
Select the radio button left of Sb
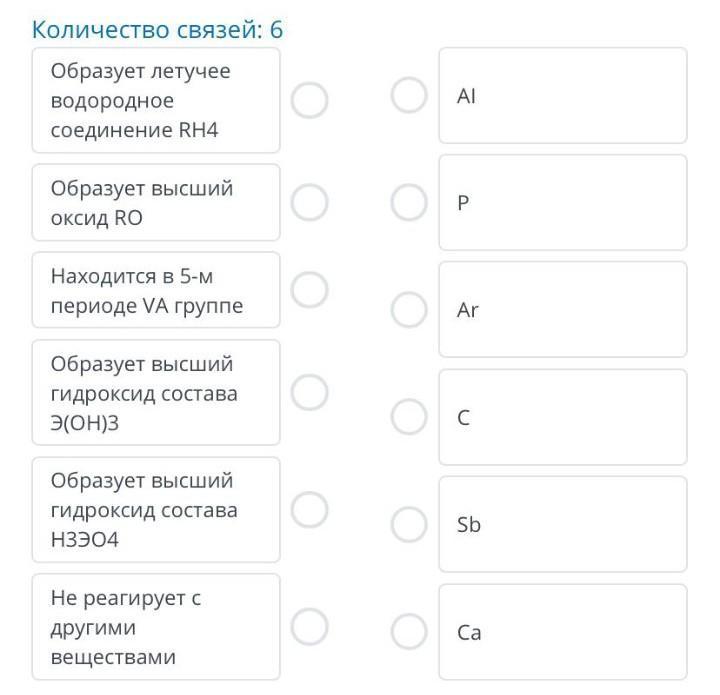pos(409,524)
